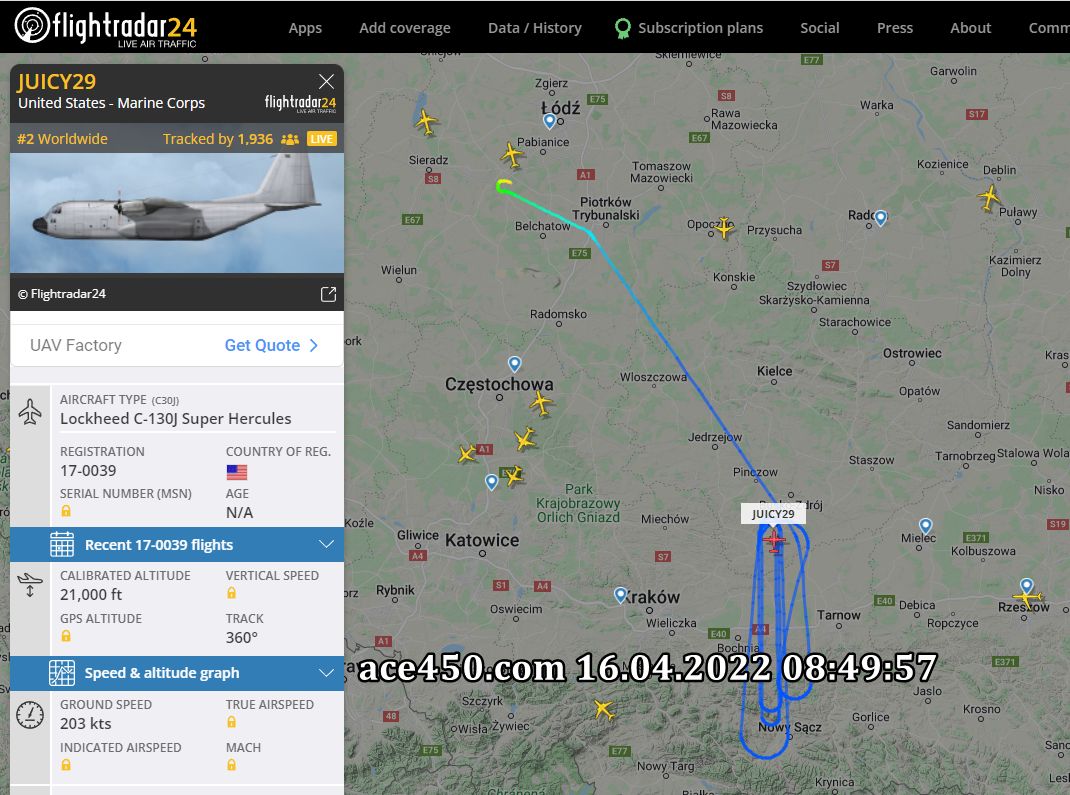
Task: Click the C-130J aircraft photo
Action: point(177,213)
